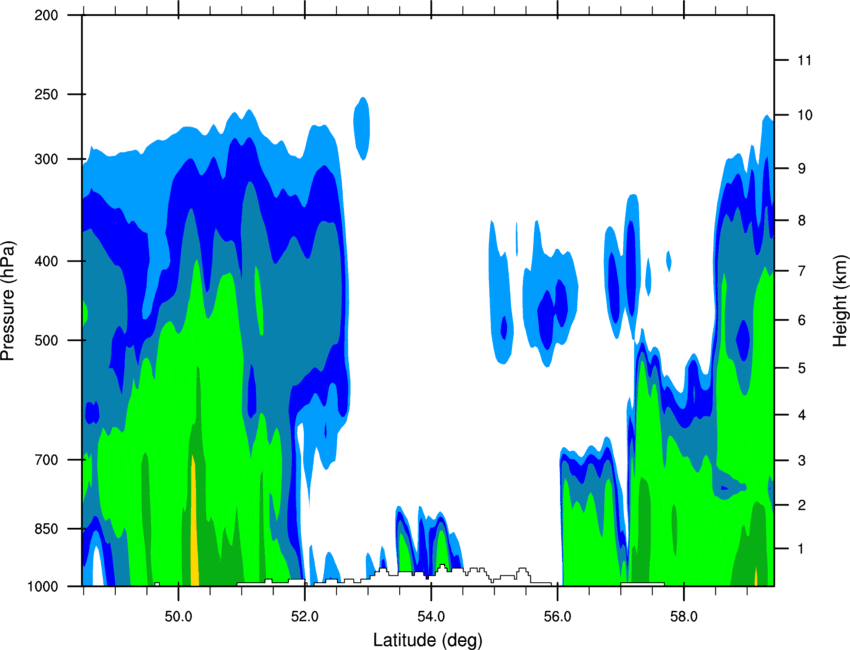
Task: Click the 52.0 latitude tick label
Action: point(305,616)
